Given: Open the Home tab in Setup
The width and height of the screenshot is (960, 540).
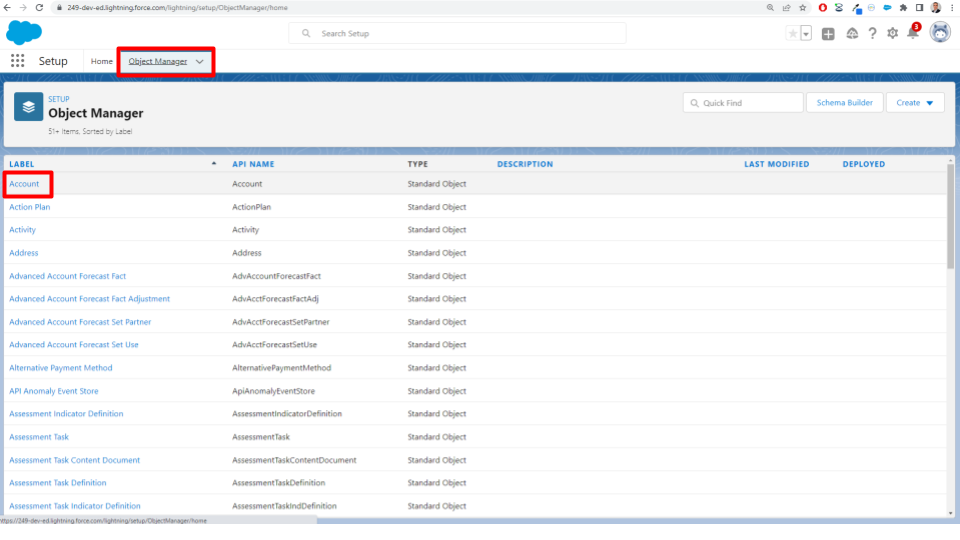Looking at the screenshot, I should pyautogui.click(x=102, y=61).
